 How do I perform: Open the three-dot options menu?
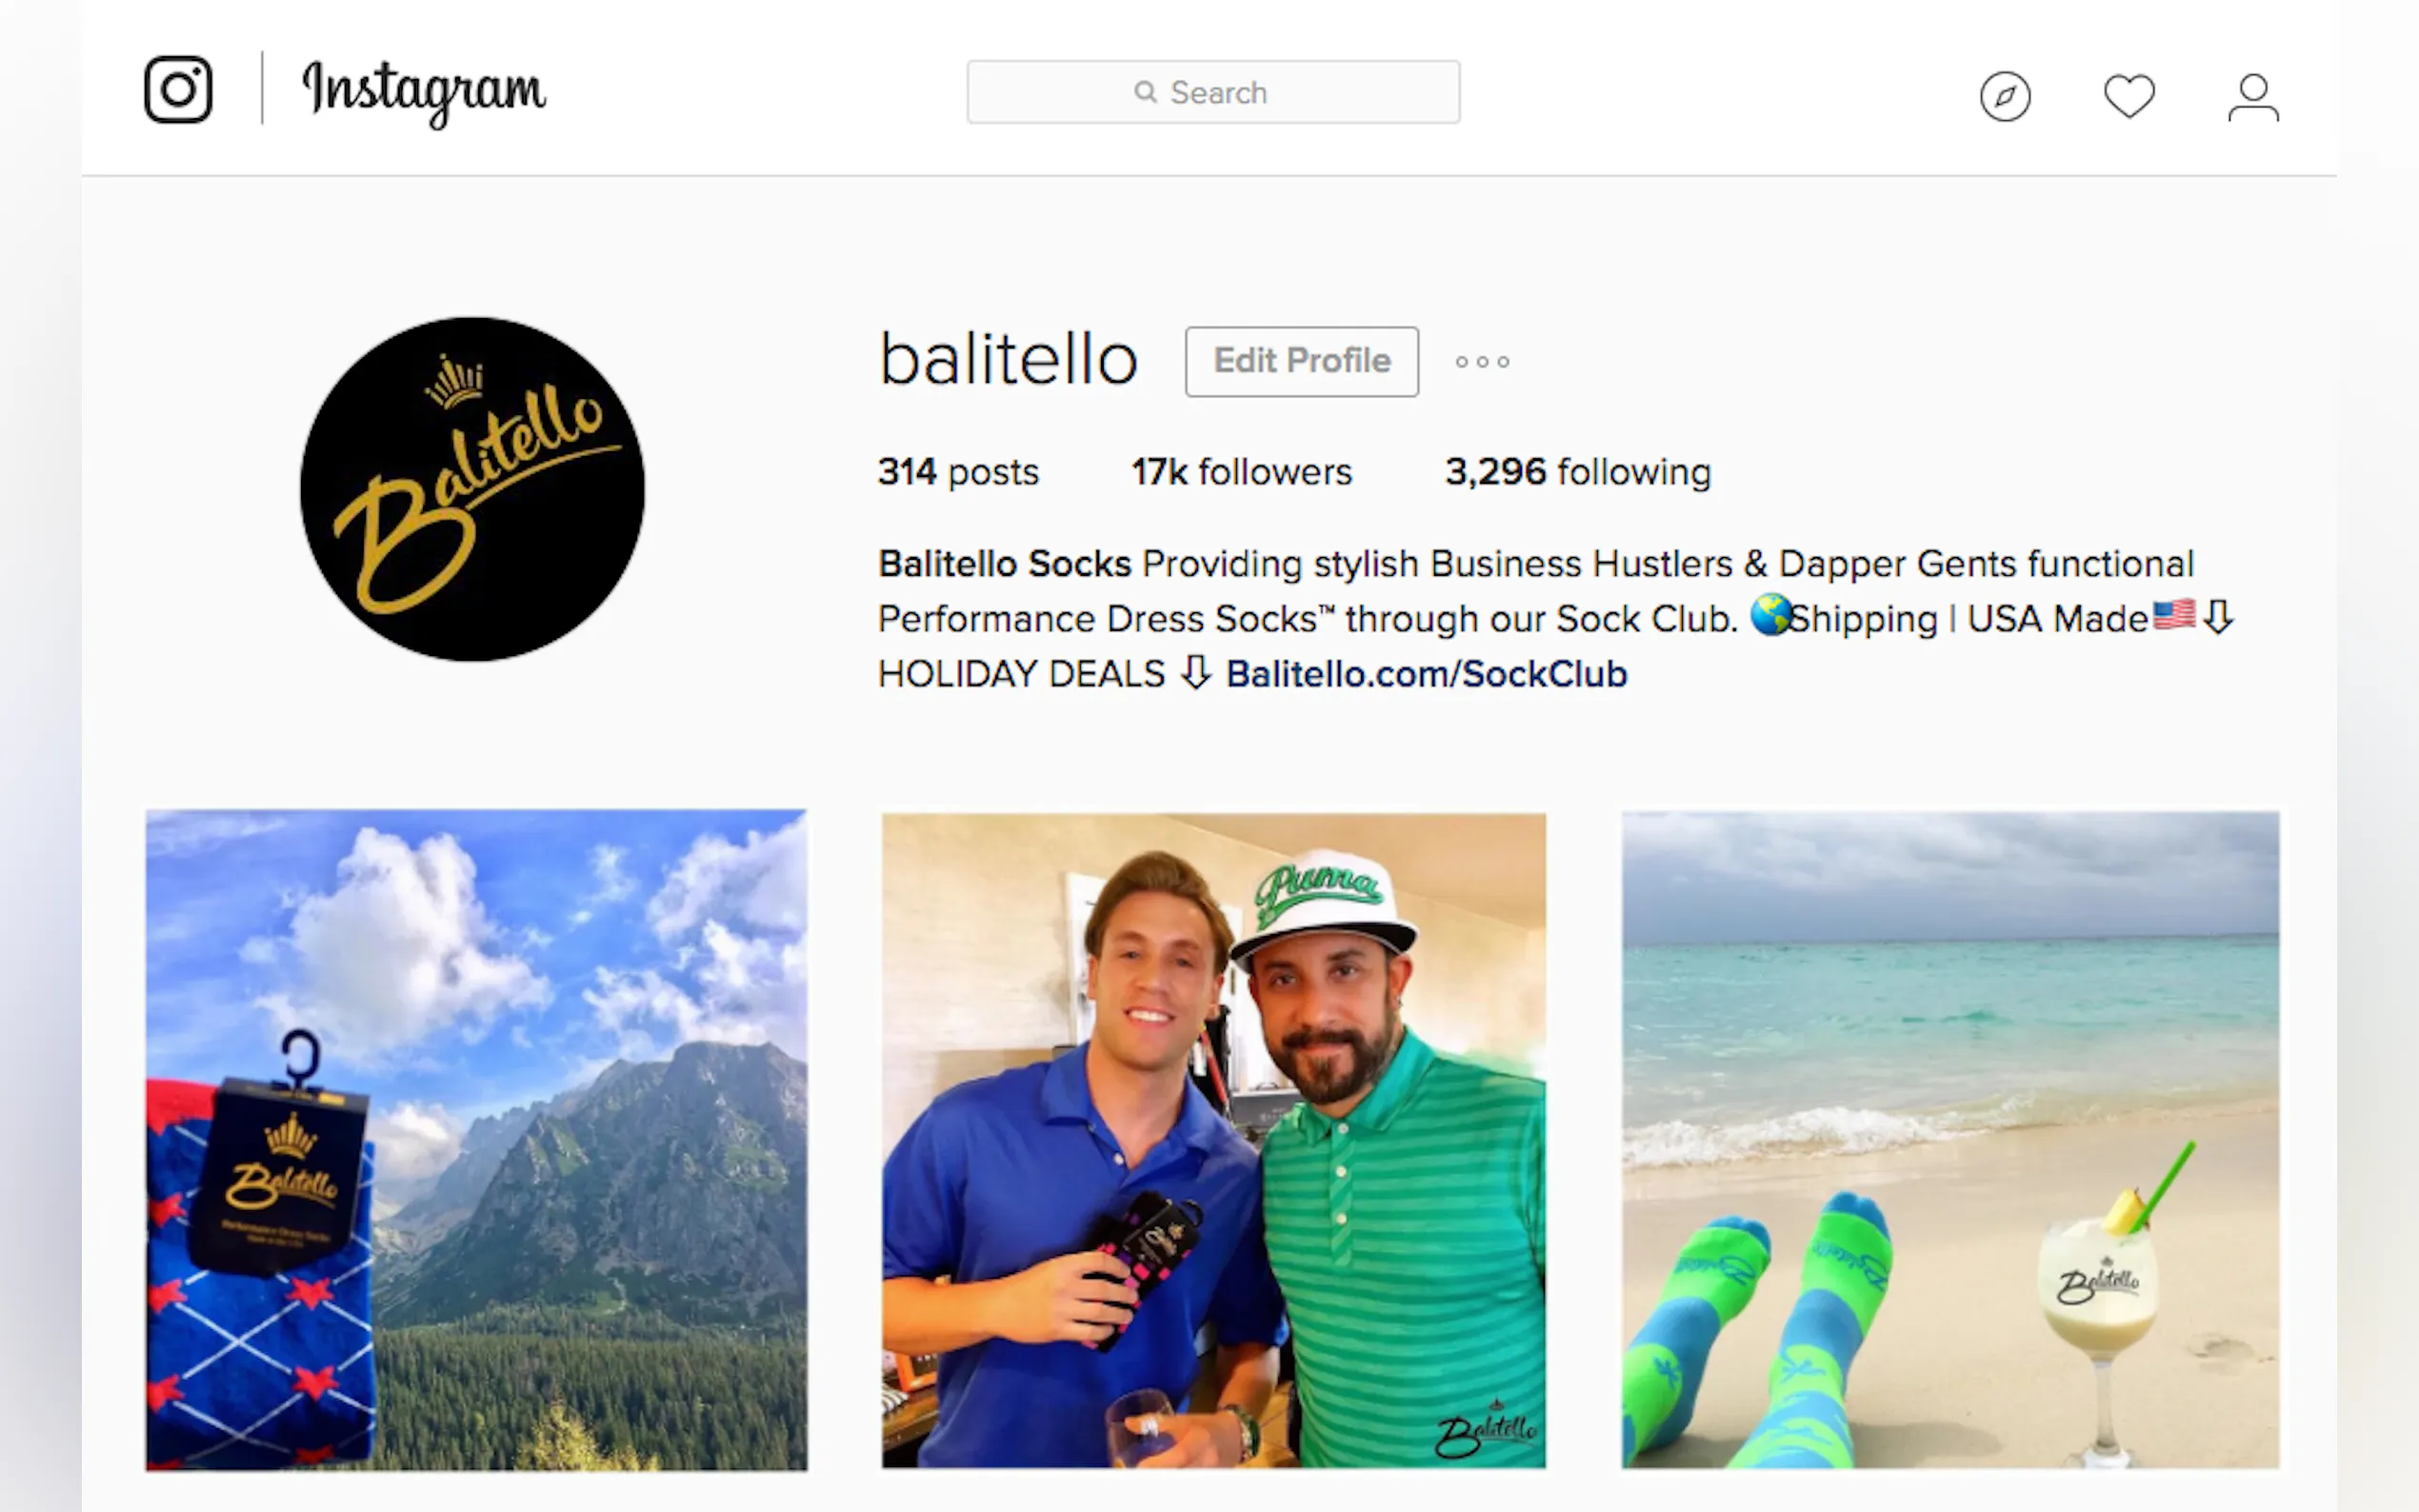(x=1482, y=362)
